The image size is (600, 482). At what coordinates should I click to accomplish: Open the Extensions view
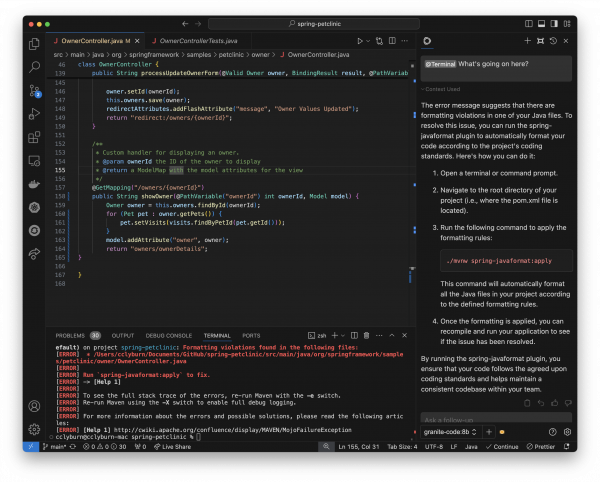[35, 136]
